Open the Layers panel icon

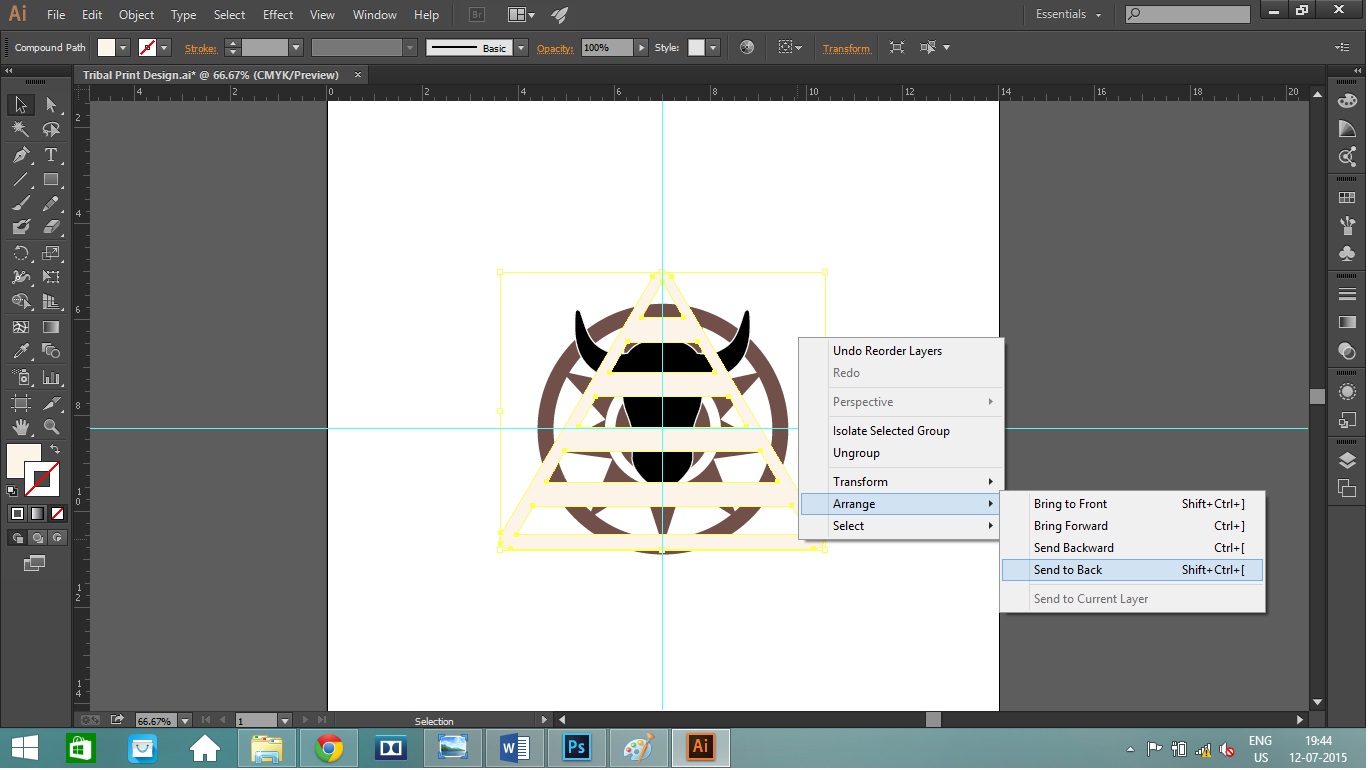tap(1347, 461)
